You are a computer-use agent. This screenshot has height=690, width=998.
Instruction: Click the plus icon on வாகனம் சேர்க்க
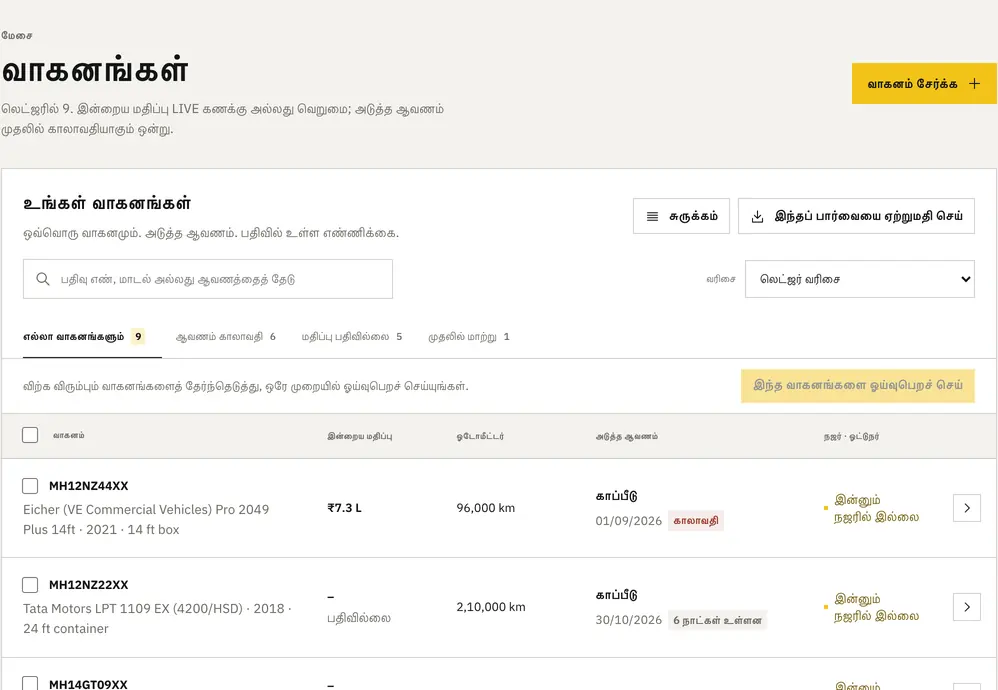[974, 83]
